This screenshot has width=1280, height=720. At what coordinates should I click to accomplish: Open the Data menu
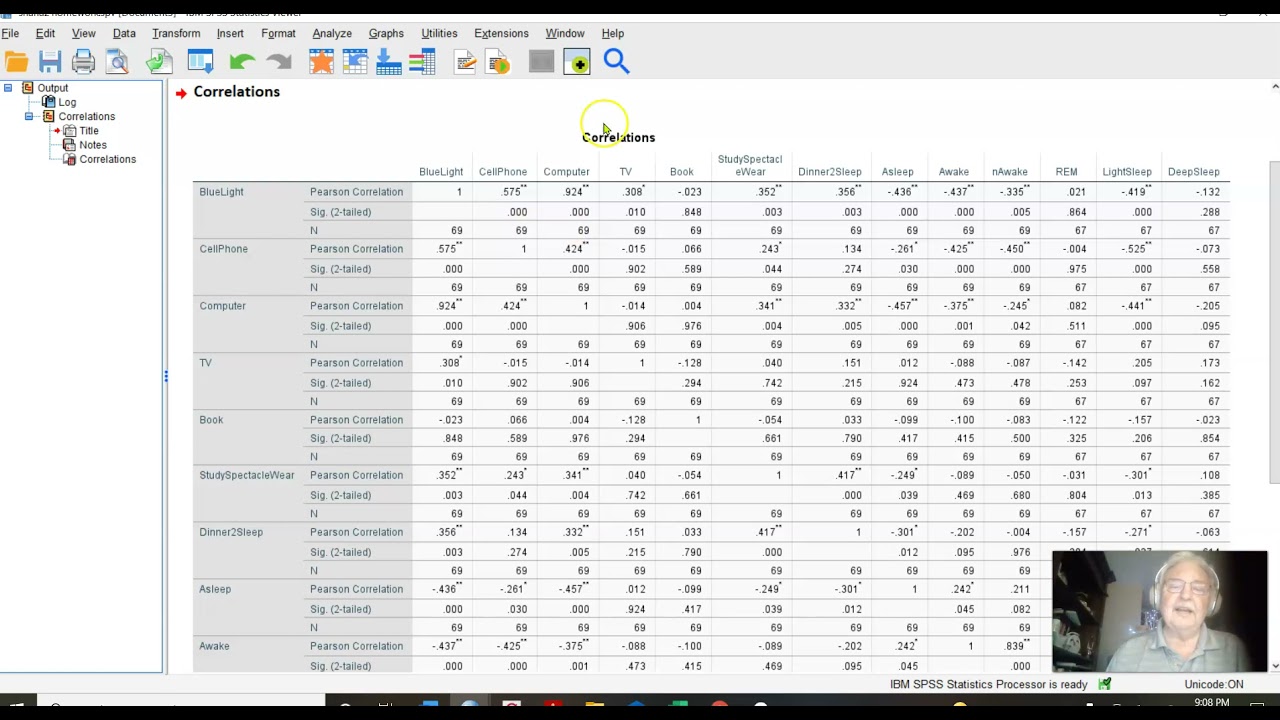(124, 33)
